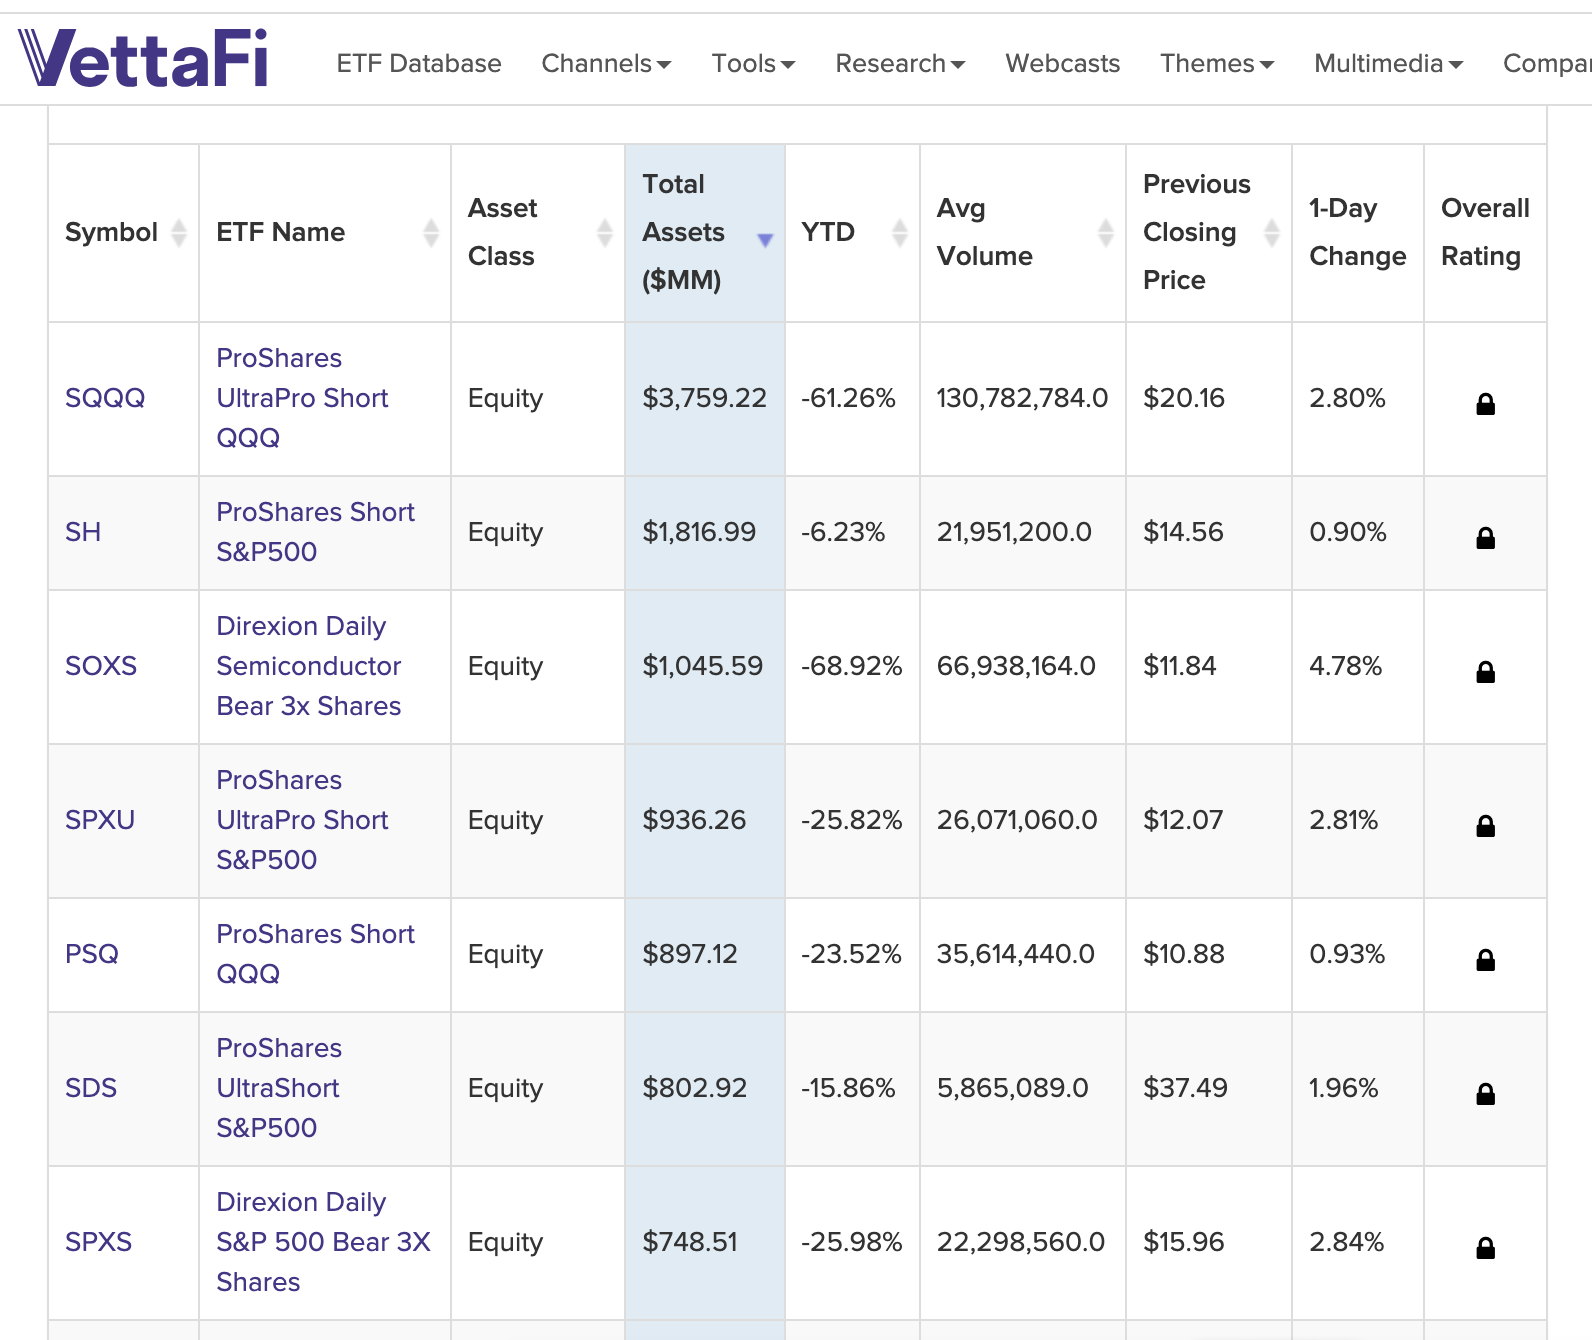Open the SQQQ symbol link

pyautogui.click(x=105, y=398)
